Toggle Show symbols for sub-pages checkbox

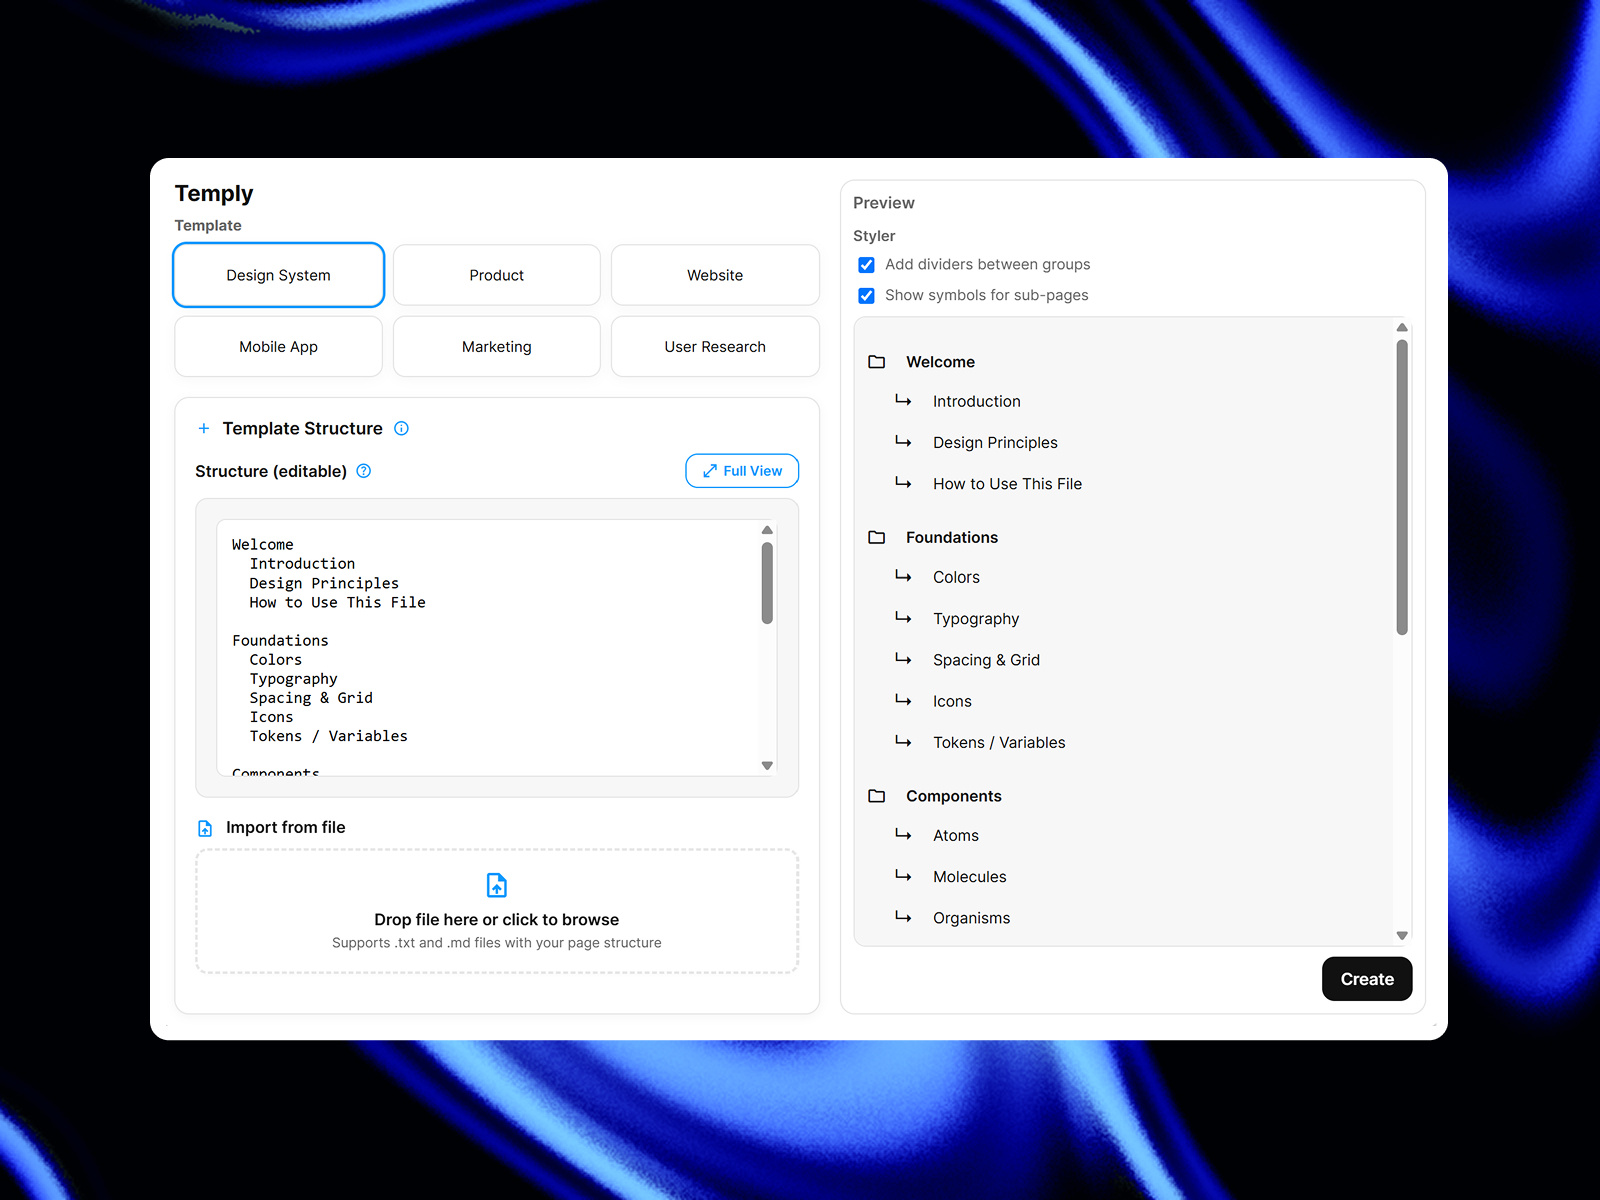867,296
